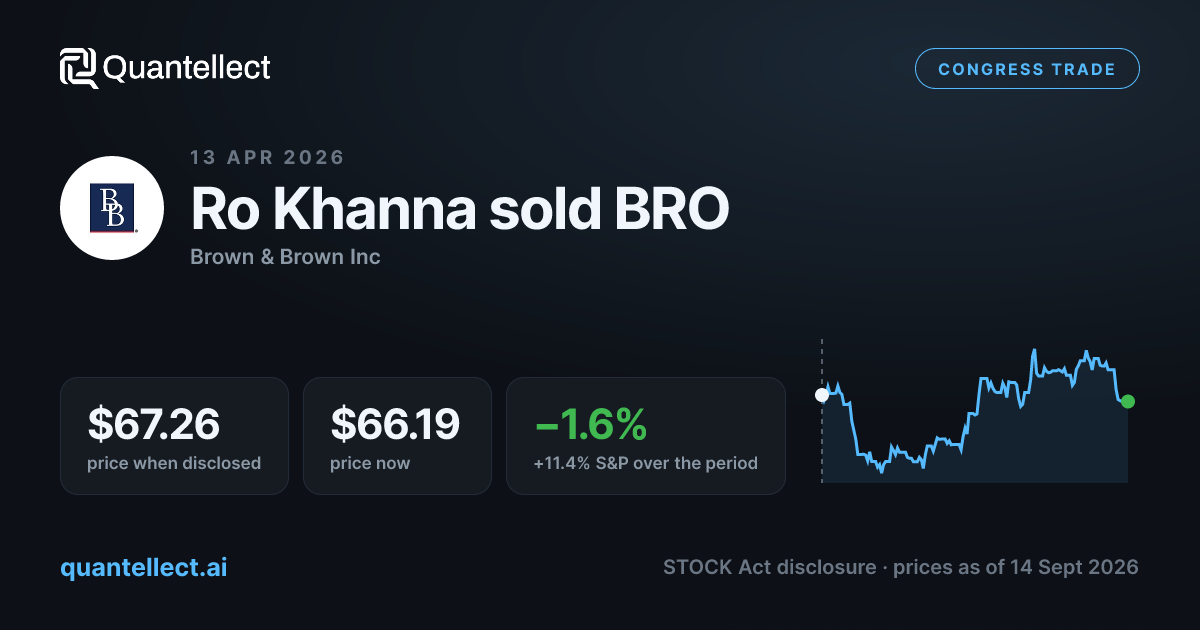The image size is (1200, 630).
Task: Click the Brown & Brown Inc subtitle
Action: (285, 257)
